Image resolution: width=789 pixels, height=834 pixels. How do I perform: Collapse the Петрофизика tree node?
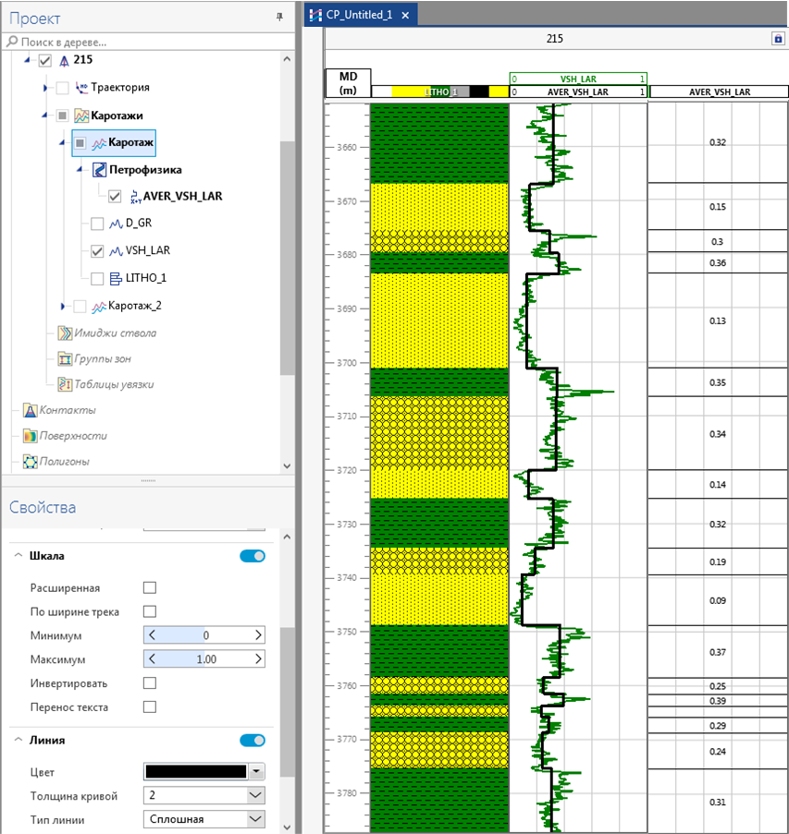79,169
